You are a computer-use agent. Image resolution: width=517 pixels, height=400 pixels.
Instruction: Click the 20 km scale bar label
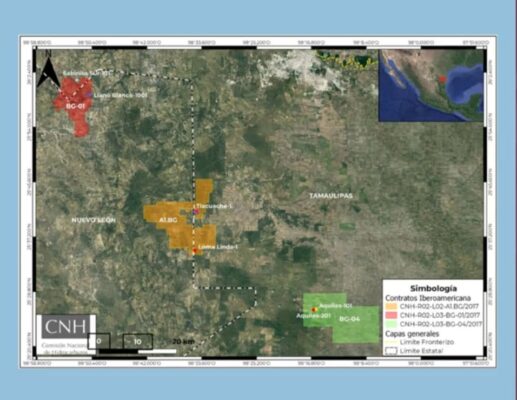click(x=184, y=342)
